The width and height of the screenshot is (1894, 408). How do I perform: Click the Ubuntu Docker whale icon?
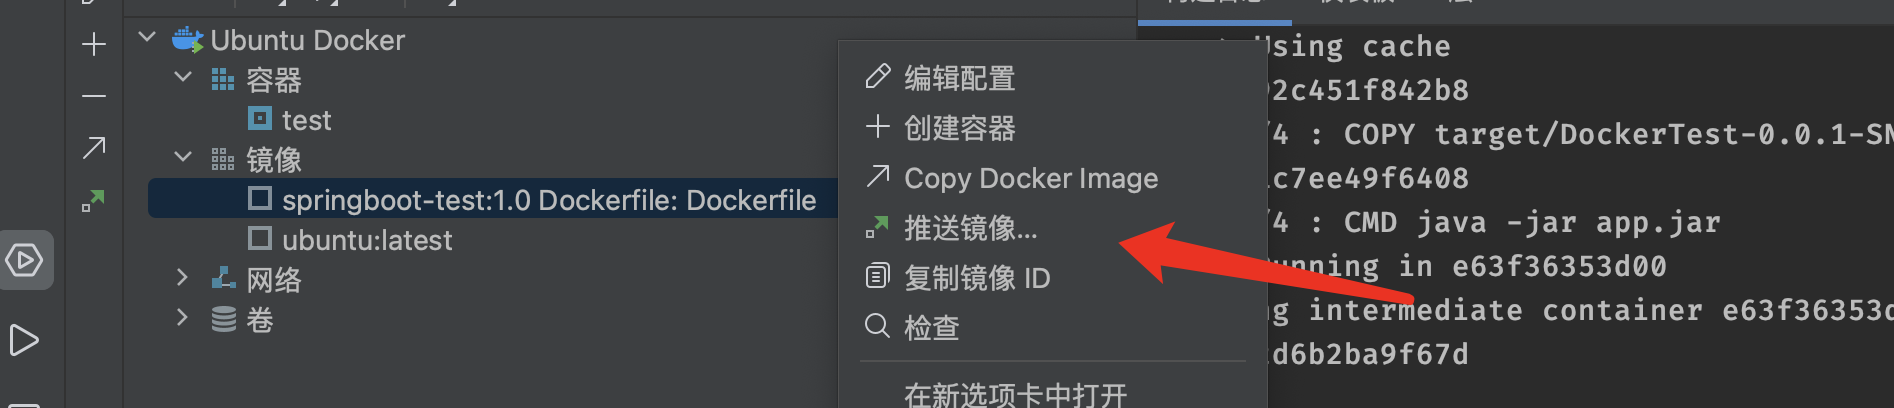(187, 40)
